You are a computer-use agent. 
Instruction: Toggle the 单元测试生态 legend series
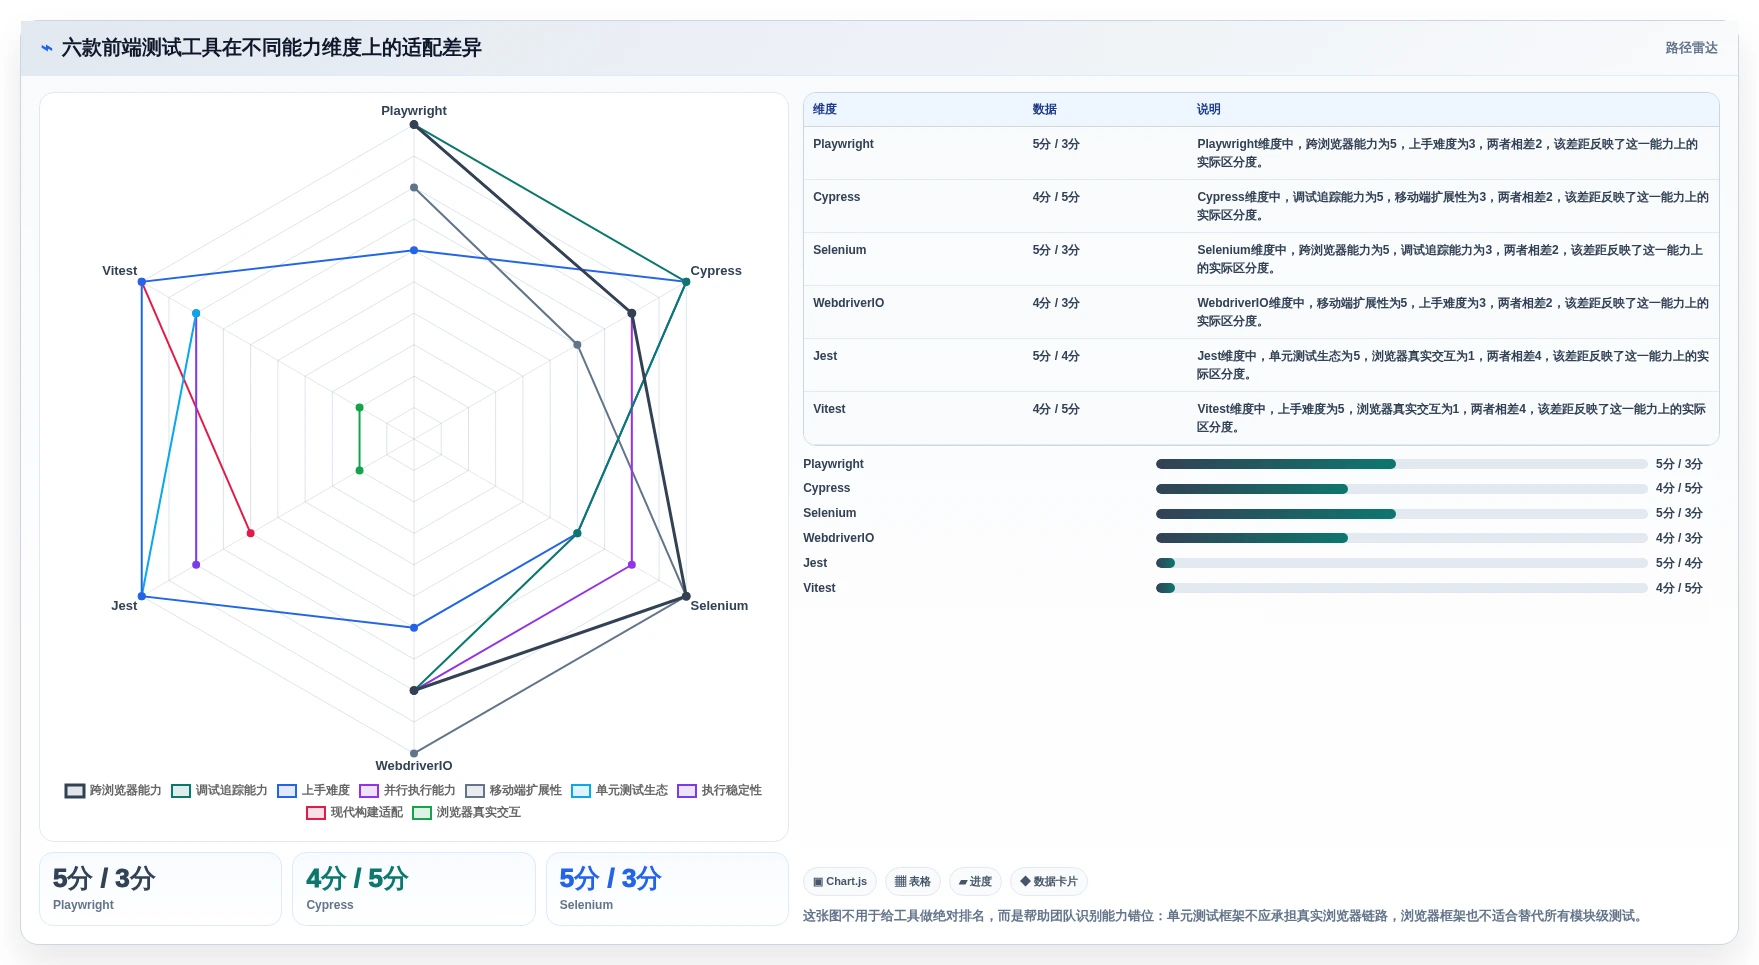pyautogui.click(x=619, y=790)
